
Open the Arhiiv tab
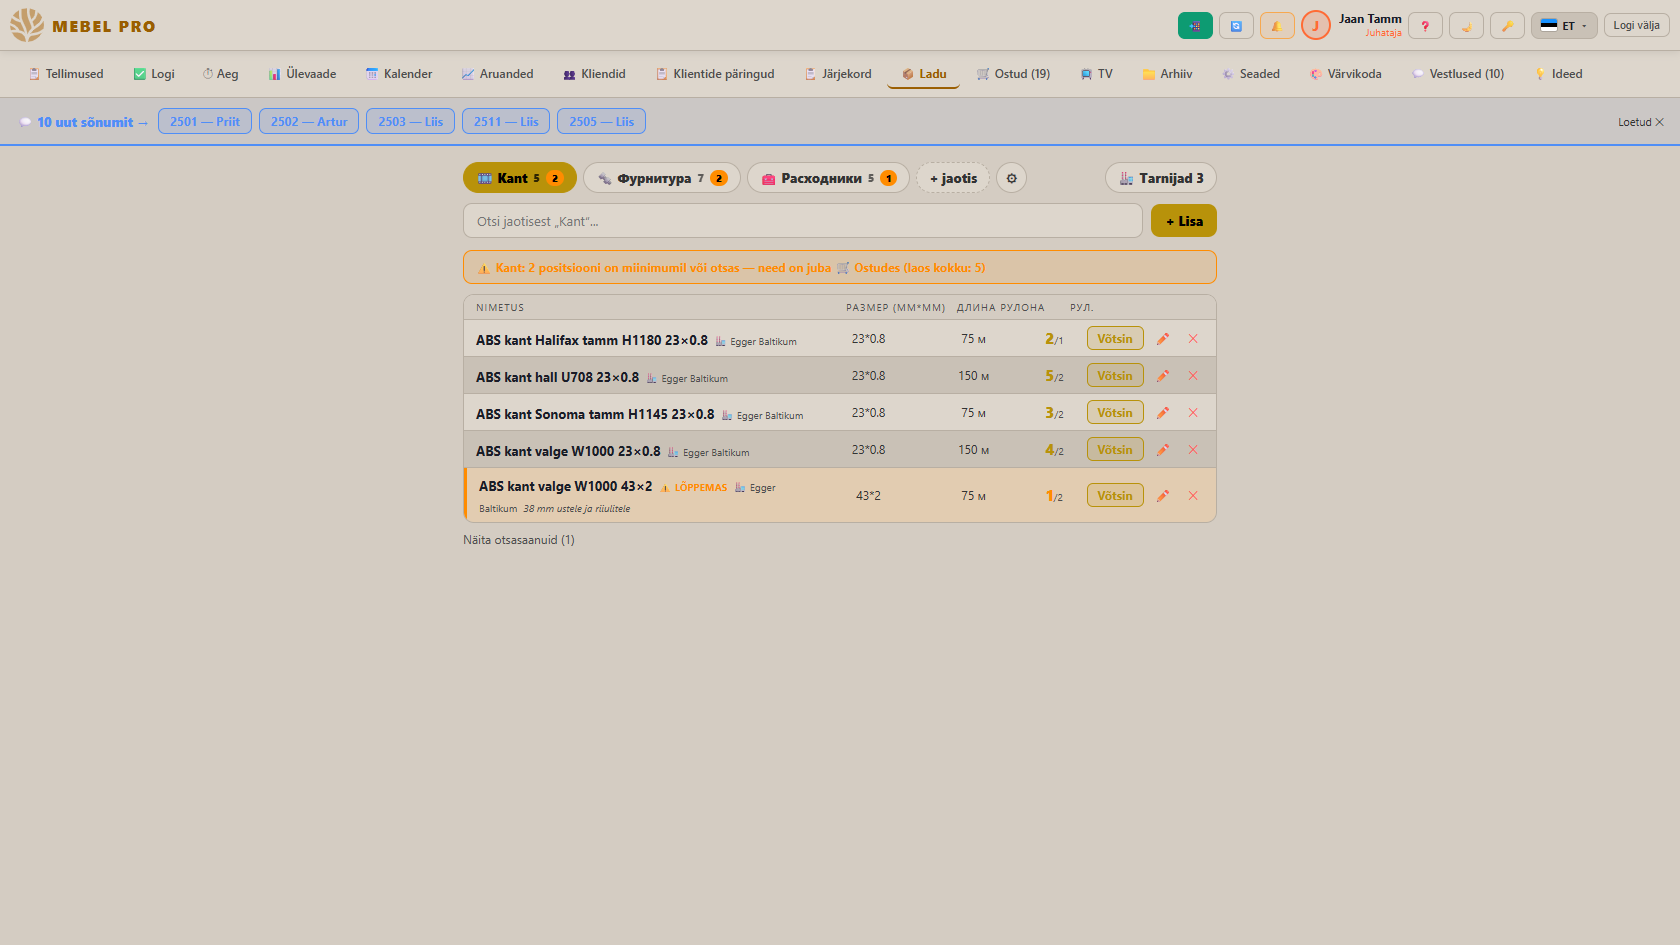pyautogui.click(x=1167, y=74)
